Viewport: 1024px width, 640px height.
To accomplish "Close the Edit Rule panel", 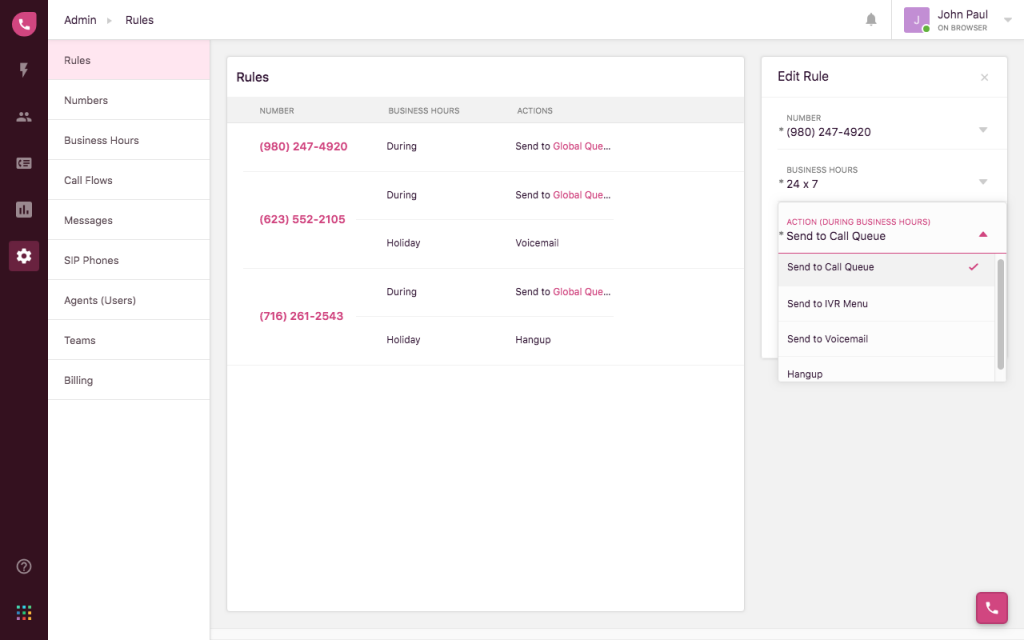I will point(984,77).
